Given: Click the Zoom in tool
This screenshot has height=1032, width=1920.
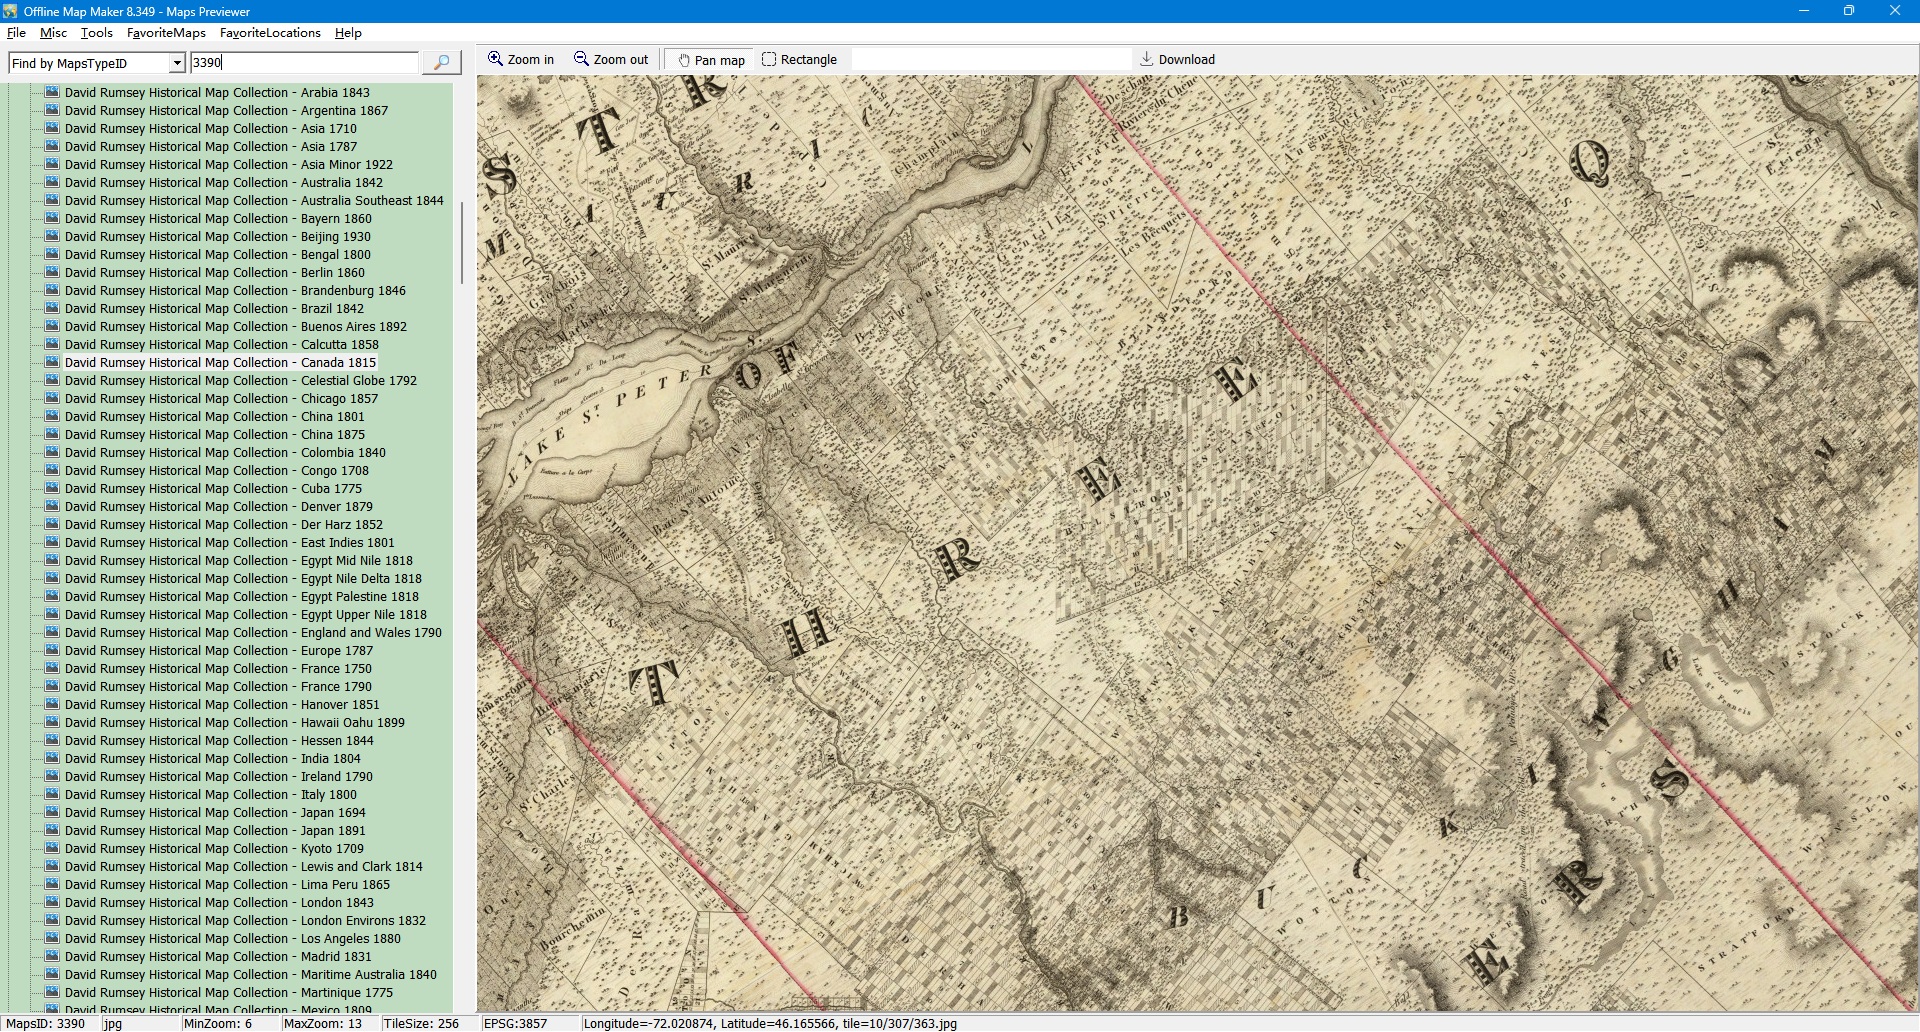Looking at the screenshot, I should point(520,60).
